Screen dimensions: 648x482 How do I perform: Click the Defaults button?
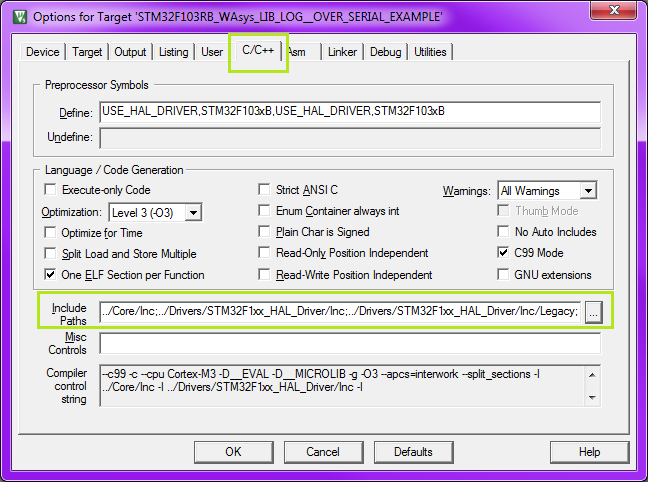pyautogui.click(x=413, y=452)
